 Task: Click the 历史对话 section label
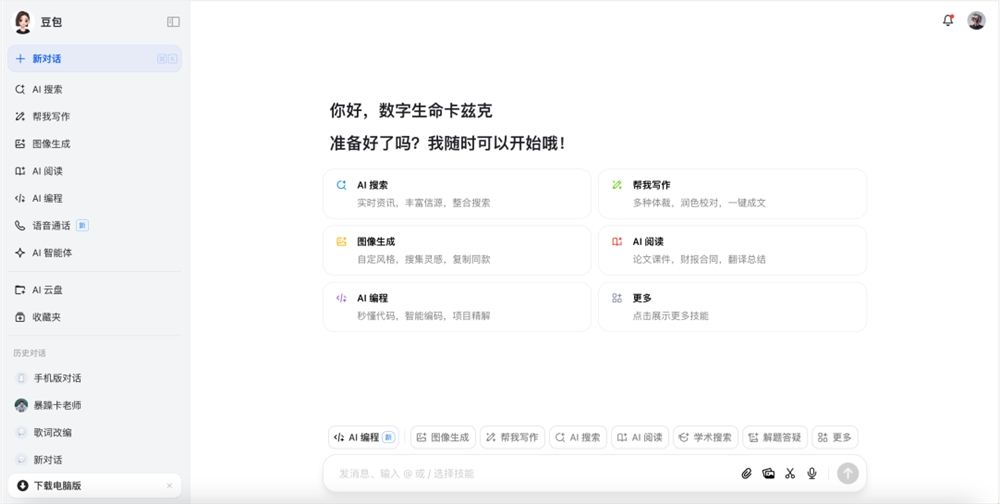coord(29,353)
